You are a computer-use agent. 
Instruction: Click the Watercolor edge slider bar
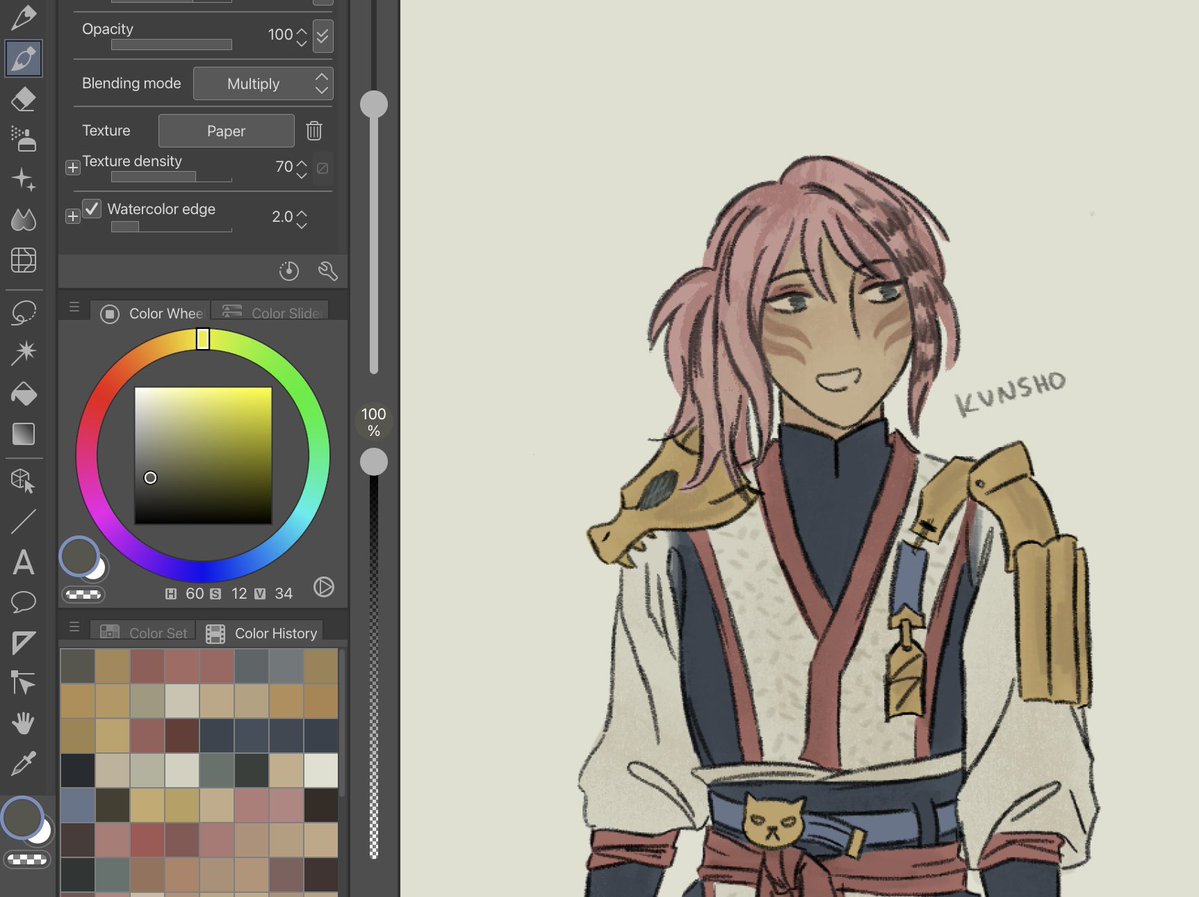pyautogui.click(x=171, y=226)
